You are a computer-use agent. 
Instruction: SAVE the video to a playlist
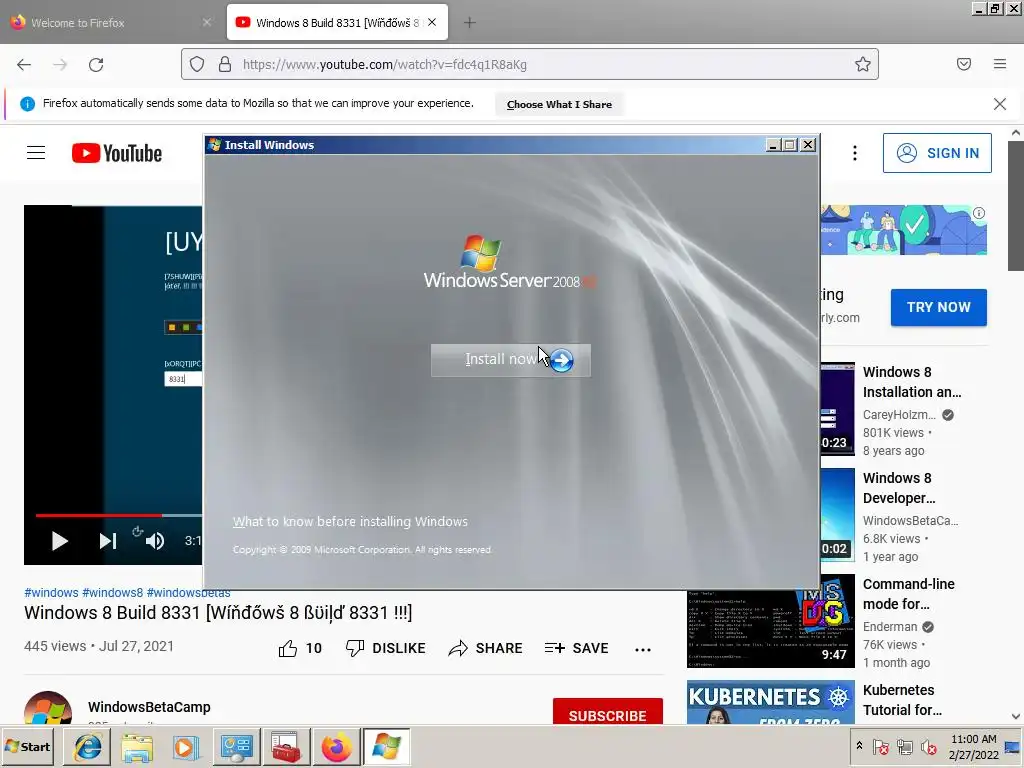point(576,648)
